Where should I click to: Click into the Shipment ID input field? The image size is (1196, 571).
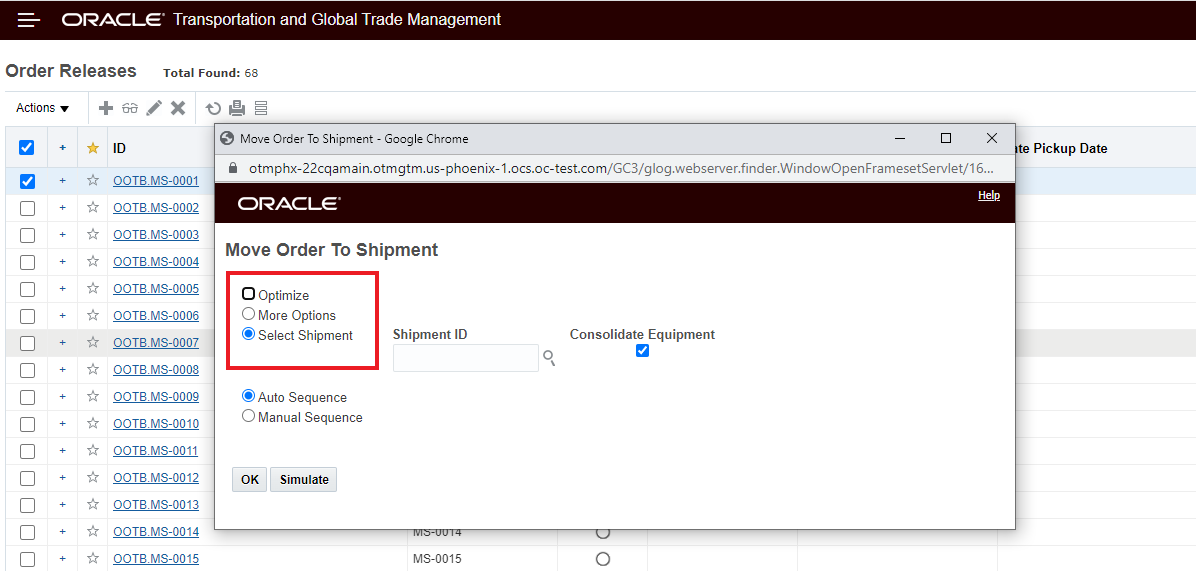[465, 358]
